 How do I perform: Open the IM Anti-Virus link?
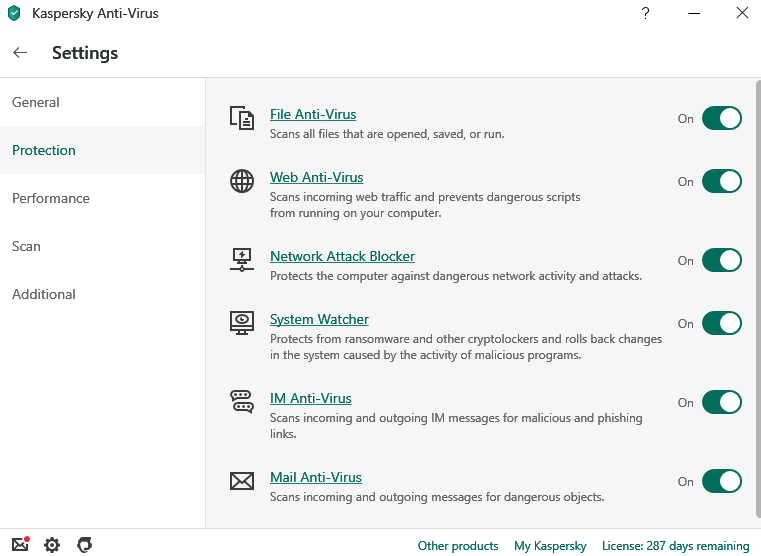(311, 399)
